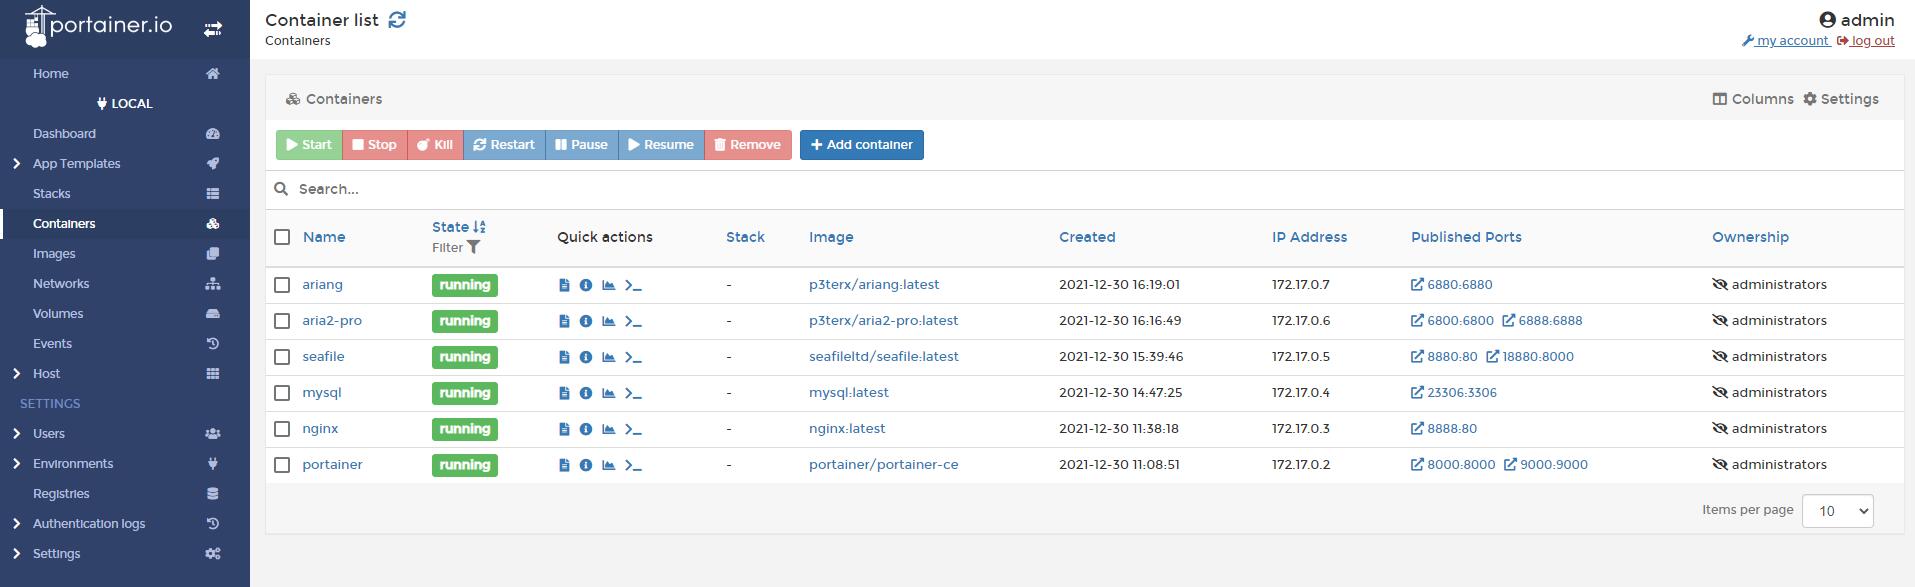The height and width of the screenshot is (587, 1915).
Task: Expand Authentication logs in sidebar
Action: [x=16, y=523]
